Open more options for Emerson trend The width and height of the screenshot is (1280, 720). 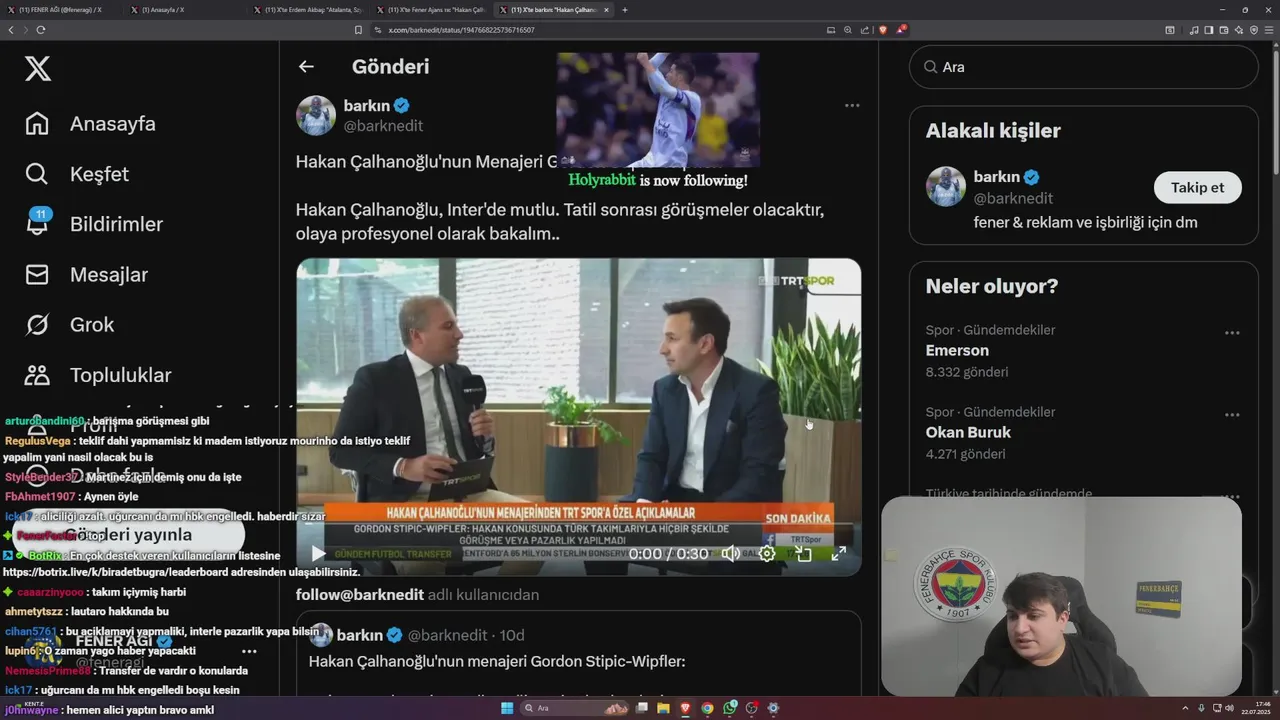(1232, 333)
